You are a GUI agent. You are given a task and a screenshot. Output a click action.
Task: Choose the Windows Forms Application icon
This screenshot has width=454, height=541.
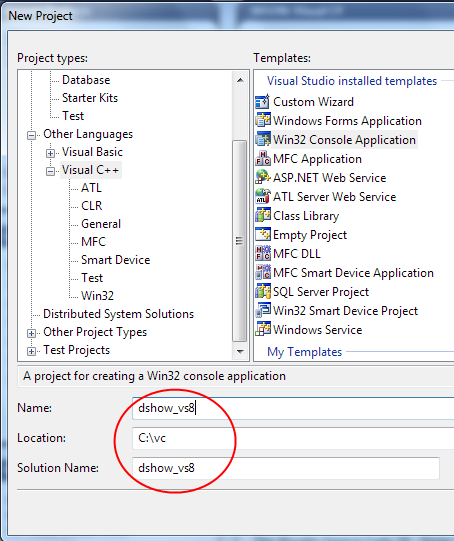click(x=263, y=121)
